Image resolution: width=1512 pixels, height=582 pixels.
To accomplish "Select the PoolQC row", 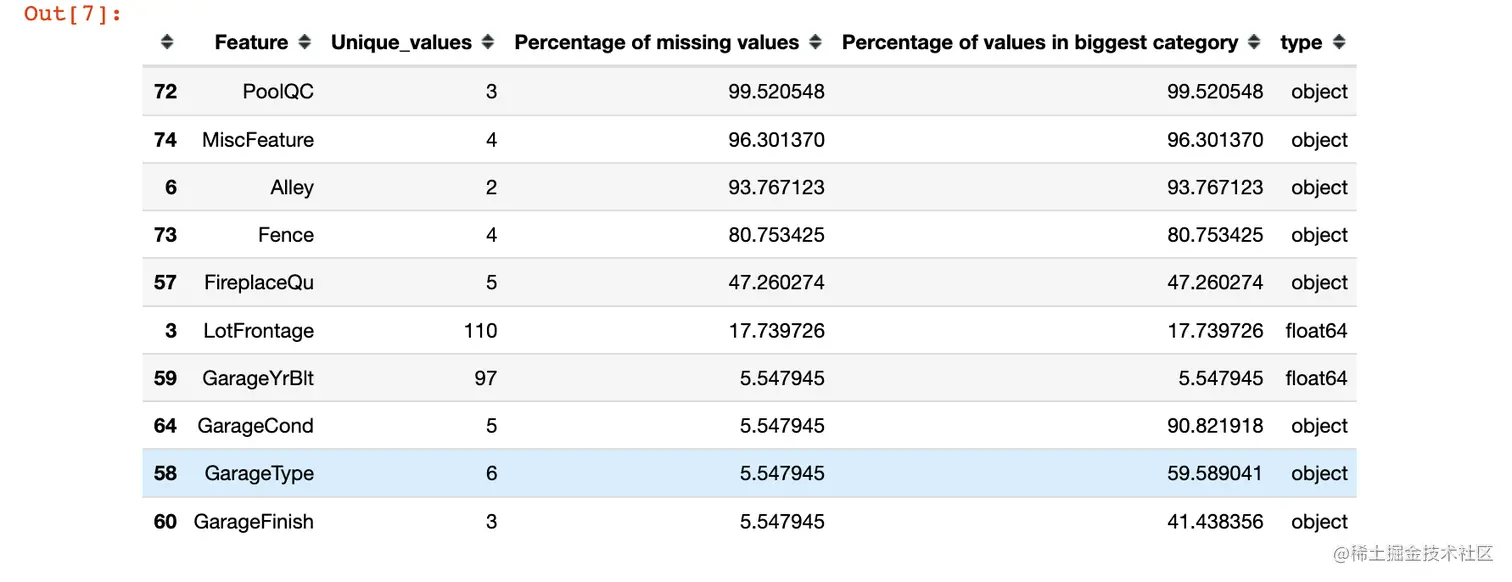I will (x=749, y=92).
